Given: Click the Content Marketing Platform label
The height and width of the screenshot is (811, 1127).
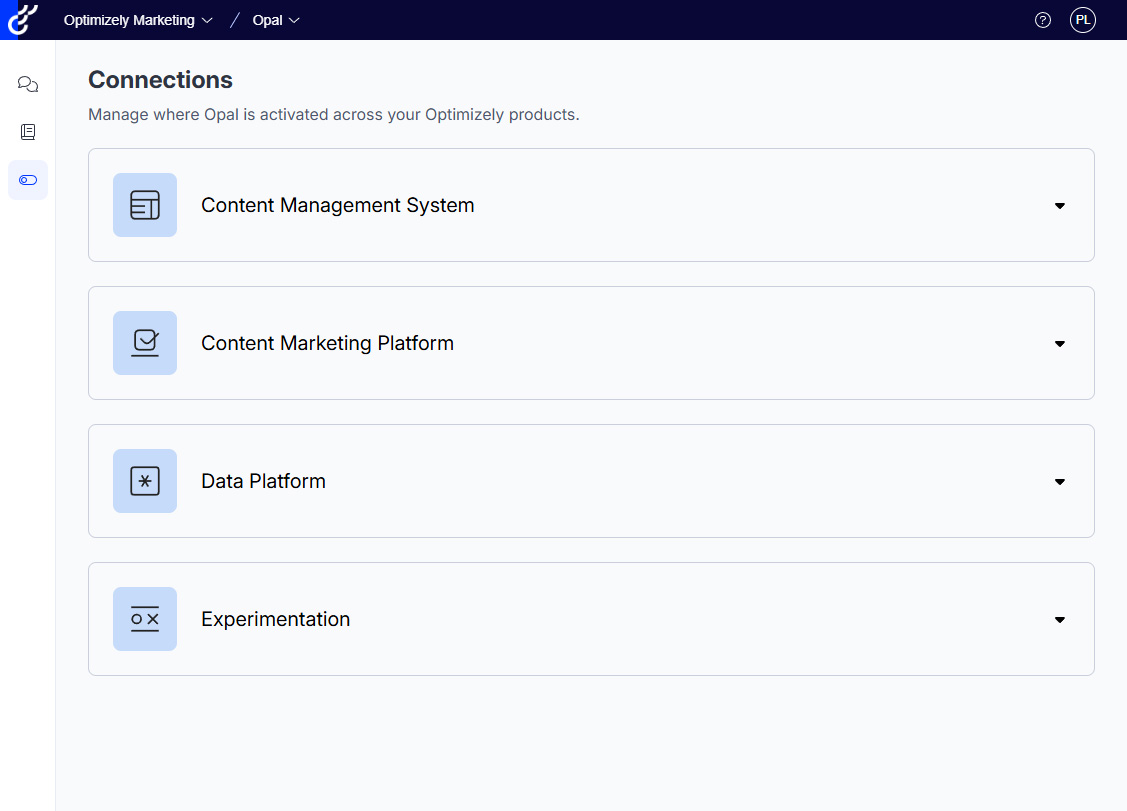Looking at the screenshot, I should 328,343.
